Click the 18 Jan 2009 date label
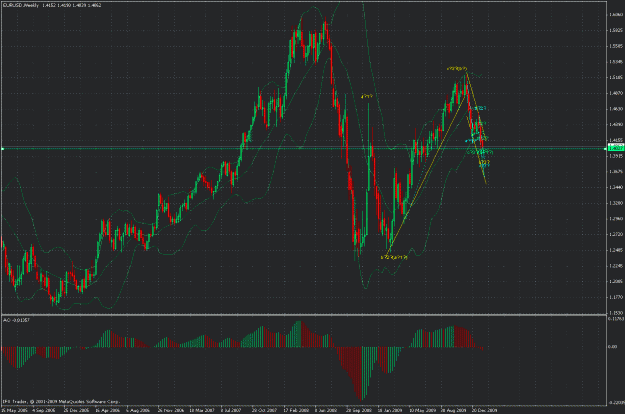This screenshot has width=625, height=414. [389, 410]
